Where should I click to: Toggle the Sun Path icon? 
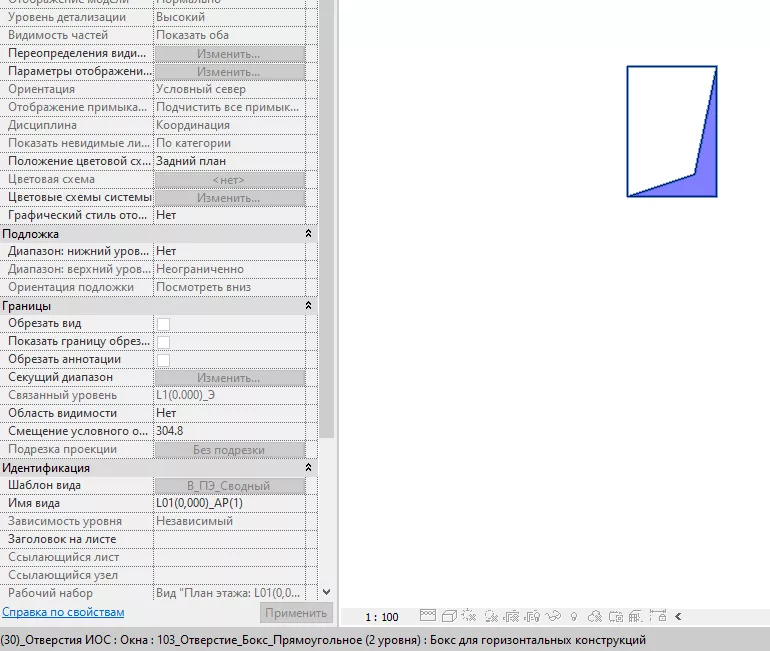click(470, 617)
